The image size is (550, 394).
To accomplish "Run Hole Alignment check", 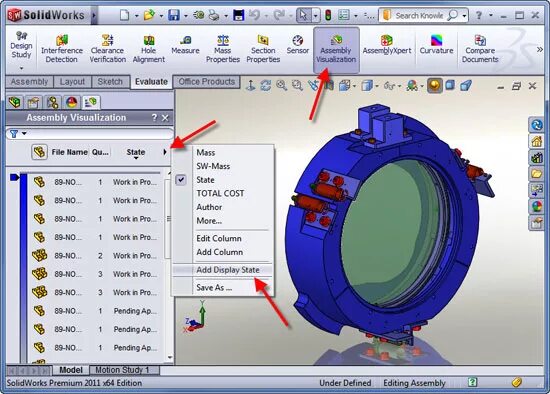I will tap(149, 49).
